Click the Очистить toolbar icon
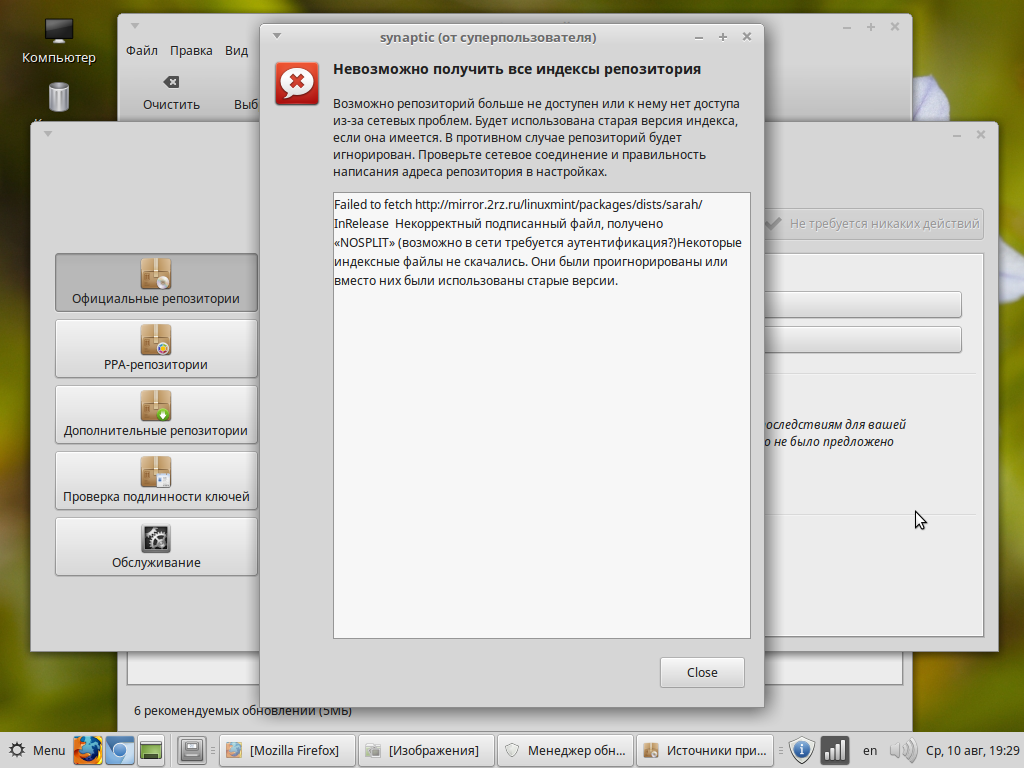The width and height of the screenshot is (1024, 768). click(171, 92)
